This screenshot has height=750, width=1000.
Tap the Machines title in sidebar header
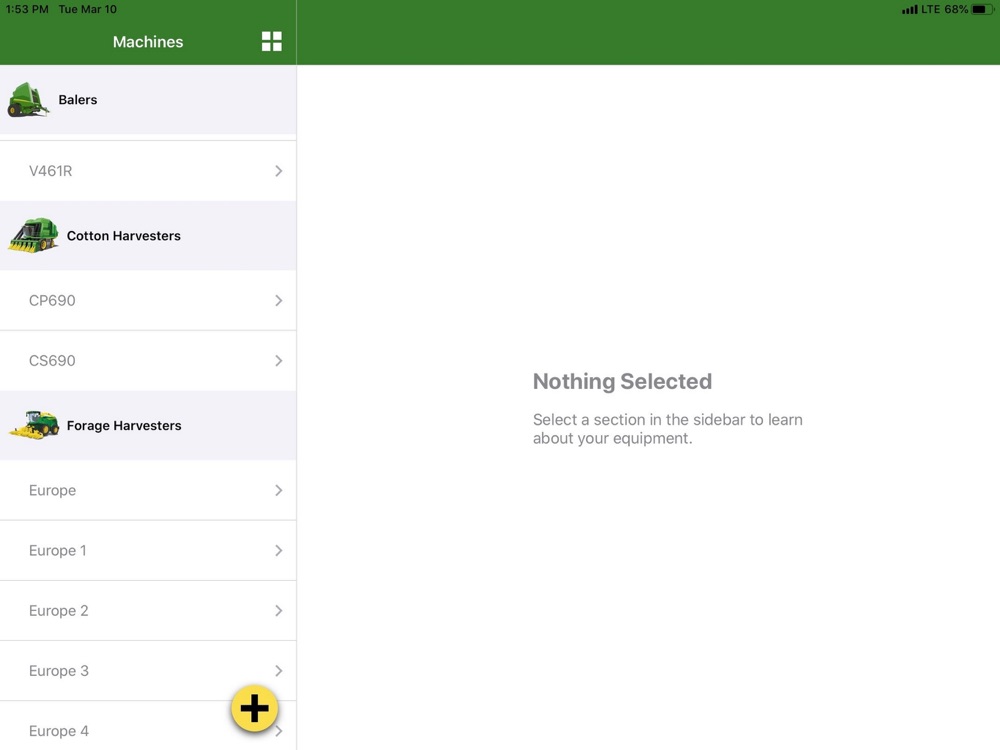pos(148,42)
